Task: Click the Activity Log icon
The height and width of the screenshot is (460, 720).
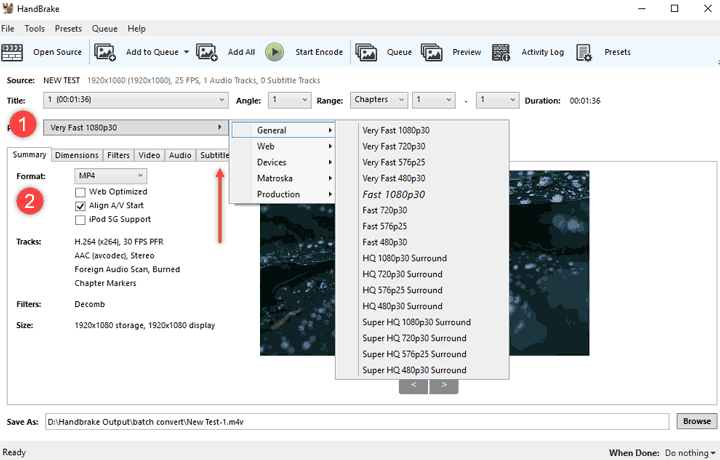Action: [x=501, y=52]
